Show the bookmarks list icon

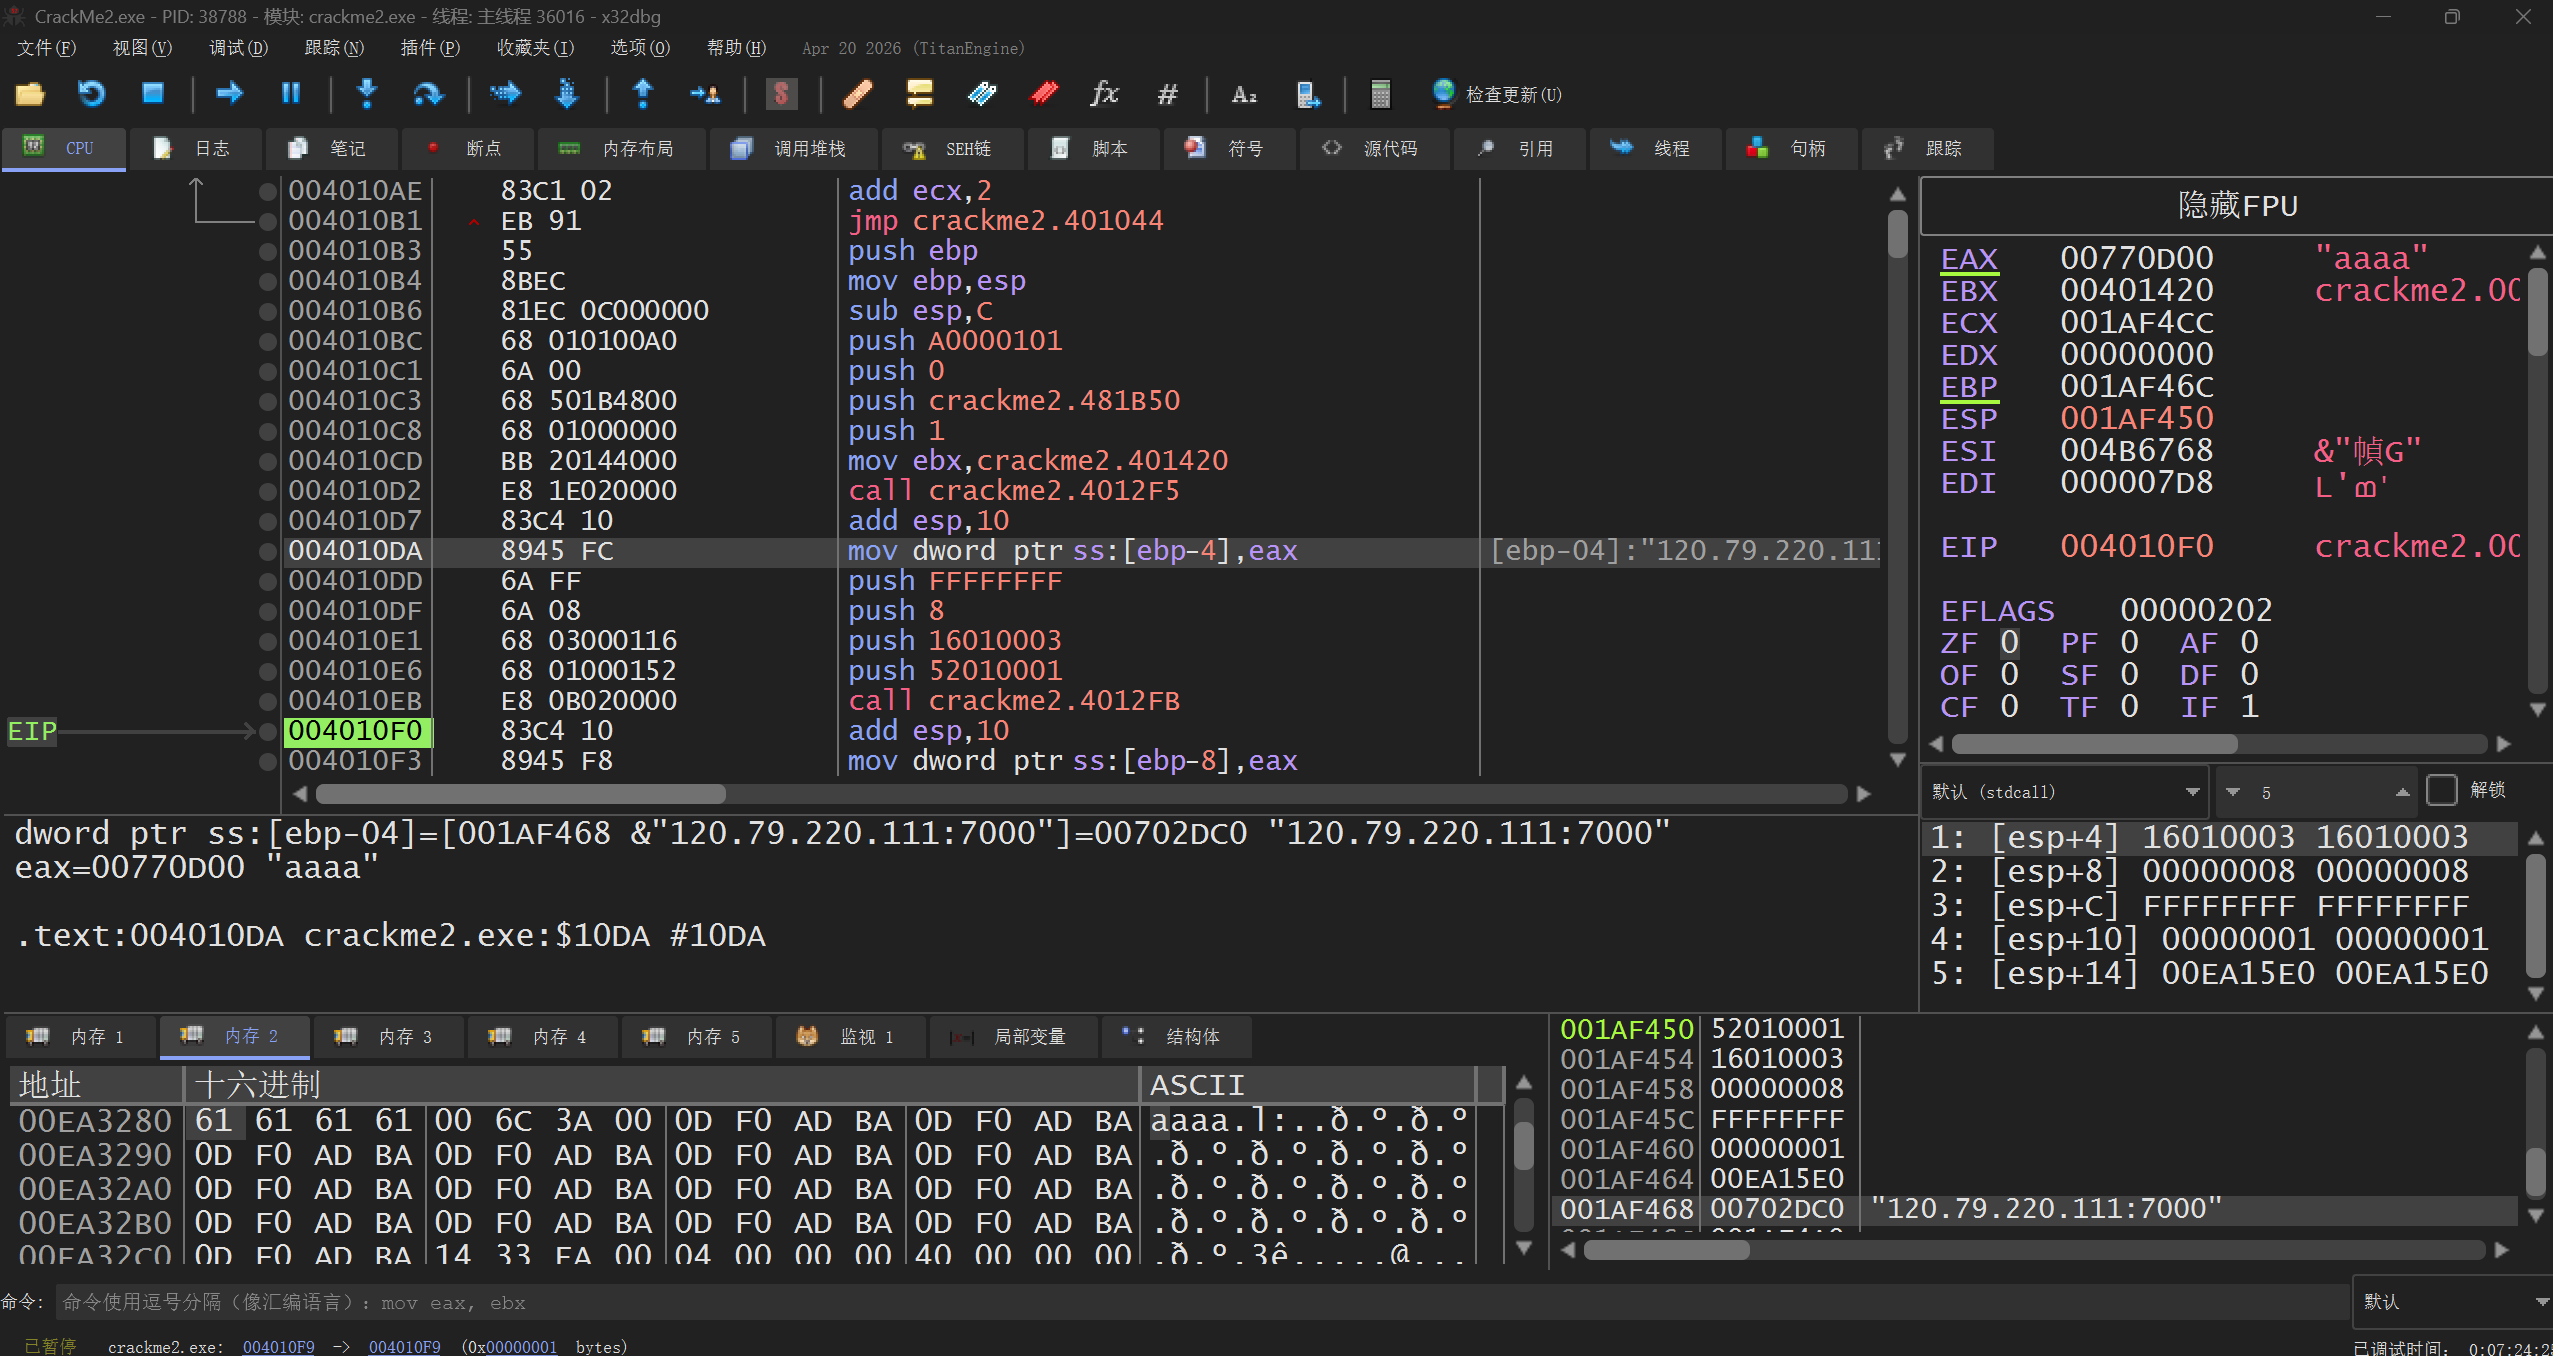coord(1044,94)
